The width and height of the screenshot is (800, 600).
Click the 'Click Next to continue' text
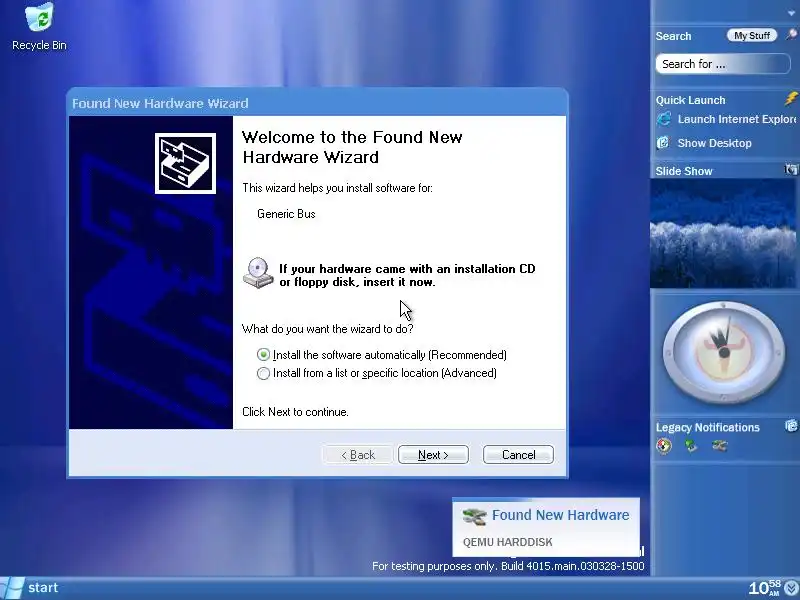coord(295,412)
